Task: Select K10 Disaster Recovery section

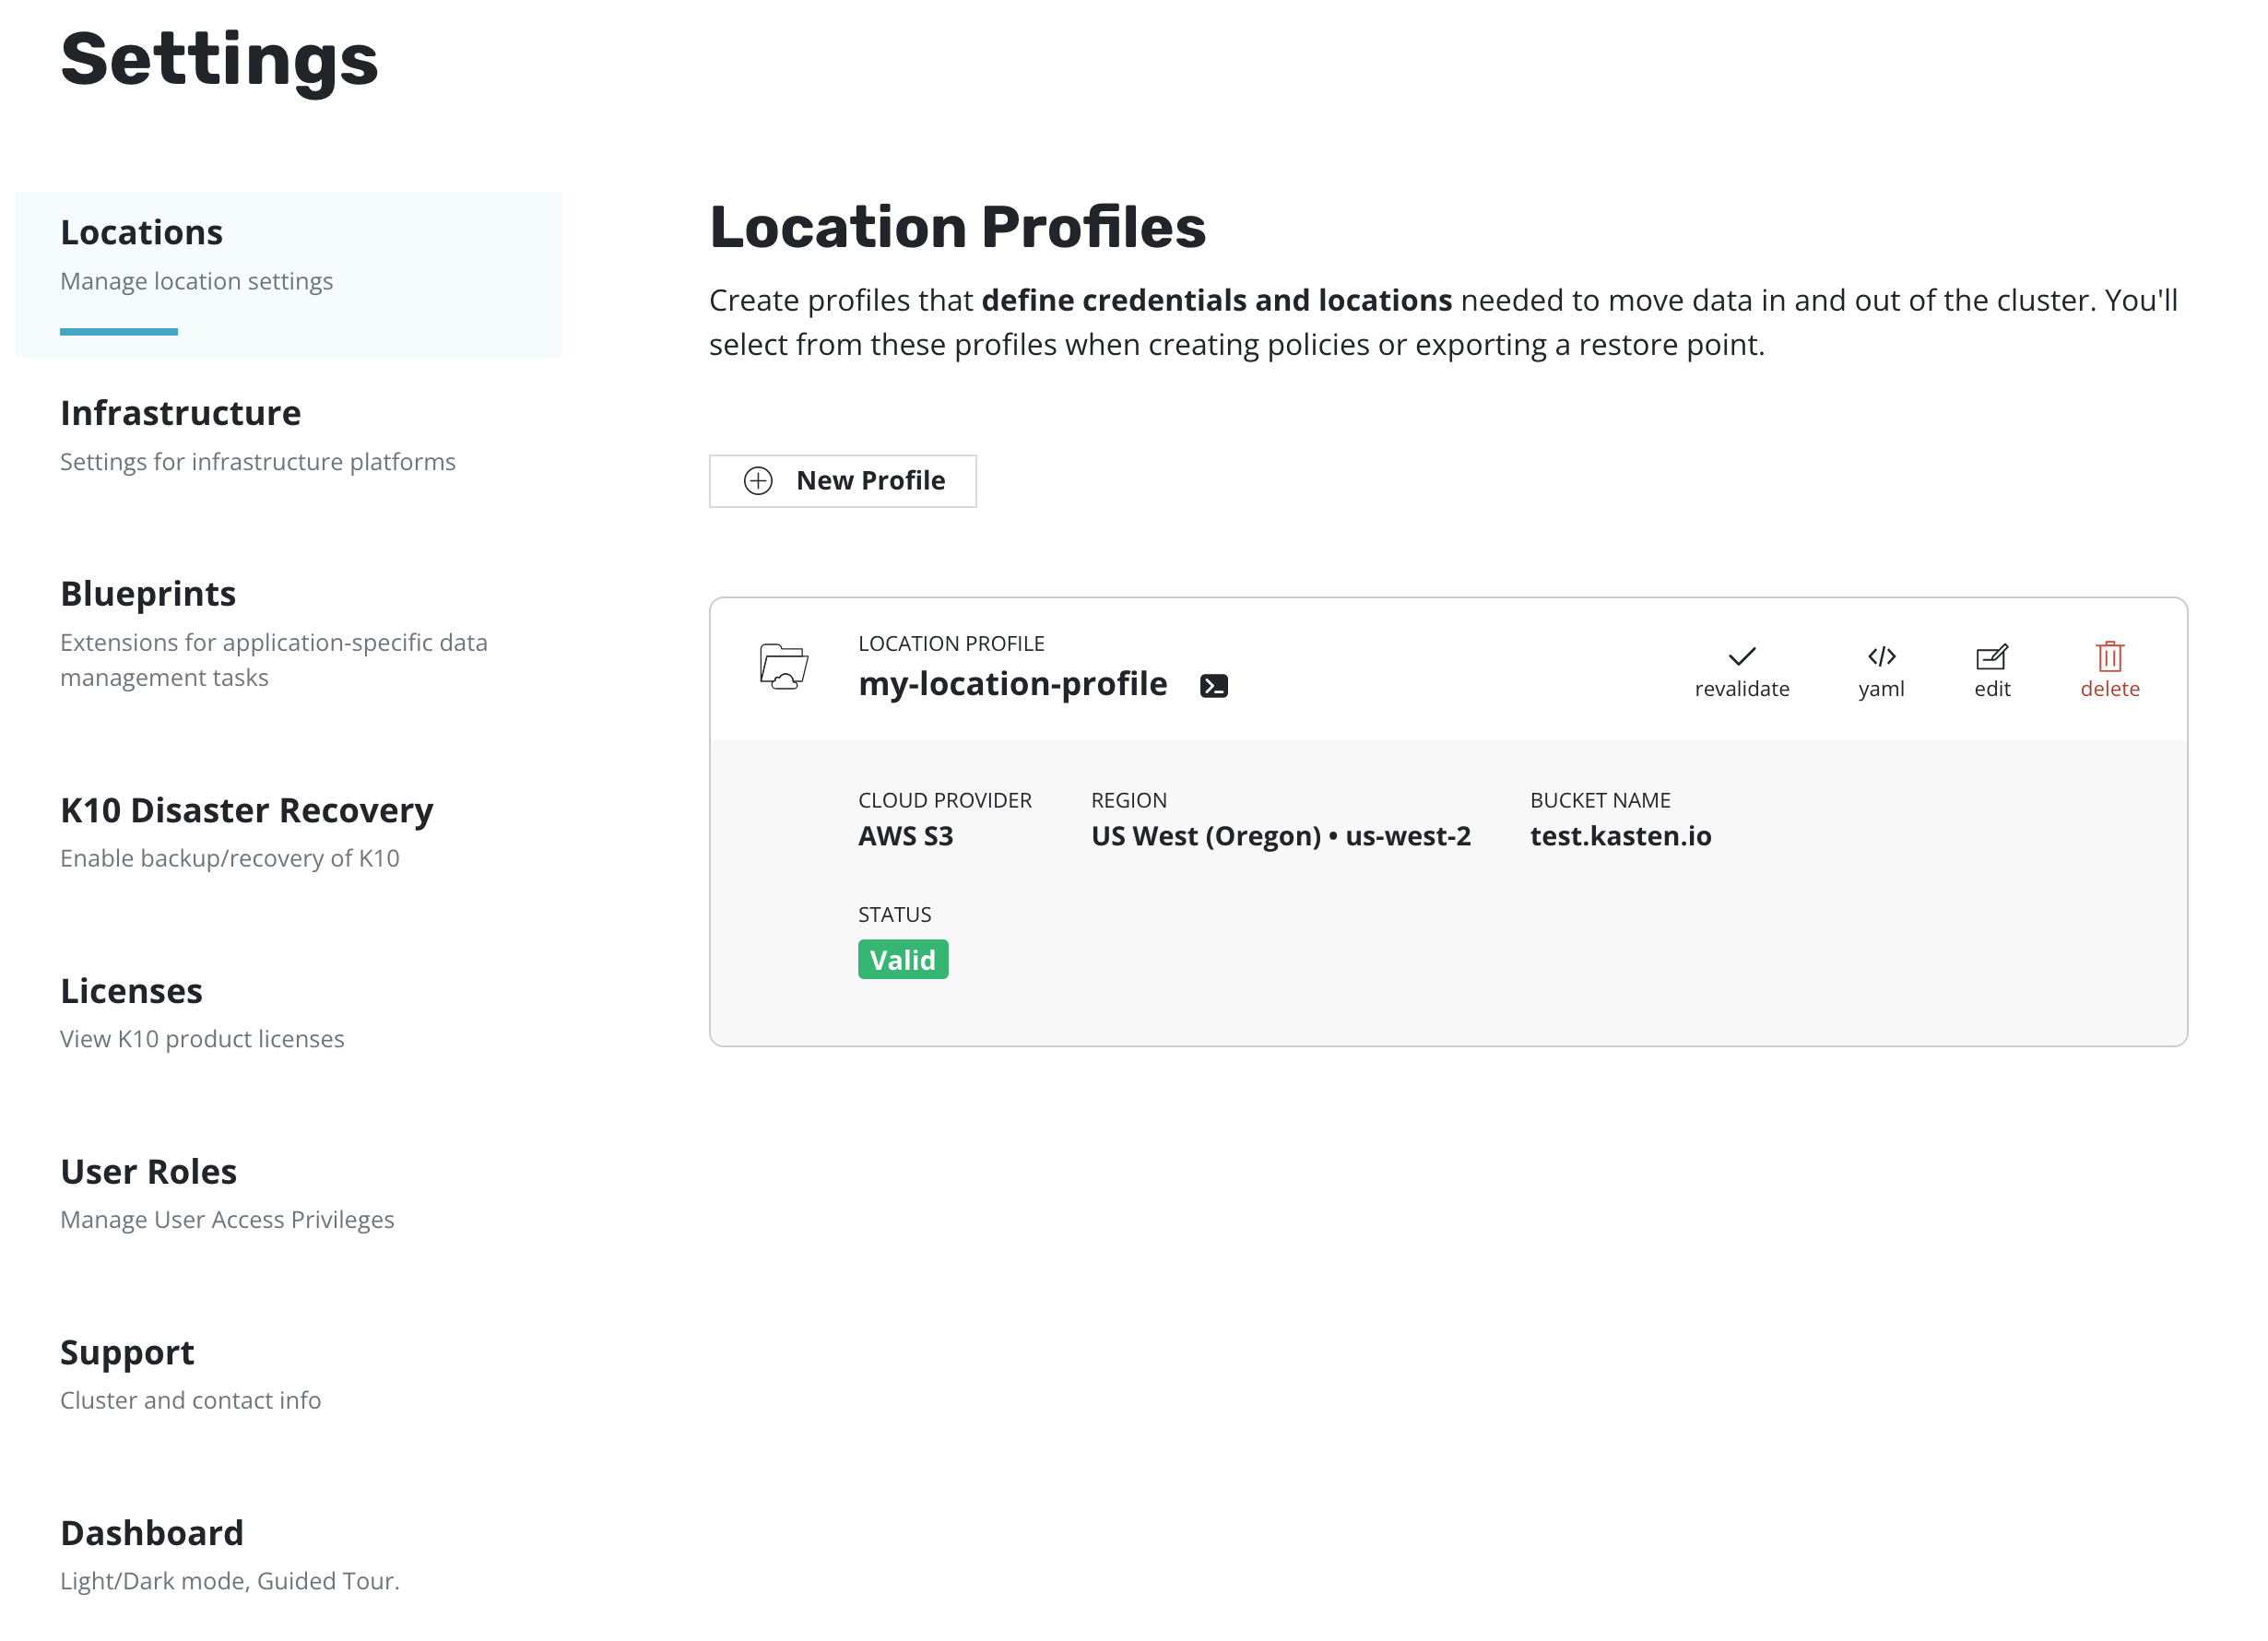Action: (246, 810)
